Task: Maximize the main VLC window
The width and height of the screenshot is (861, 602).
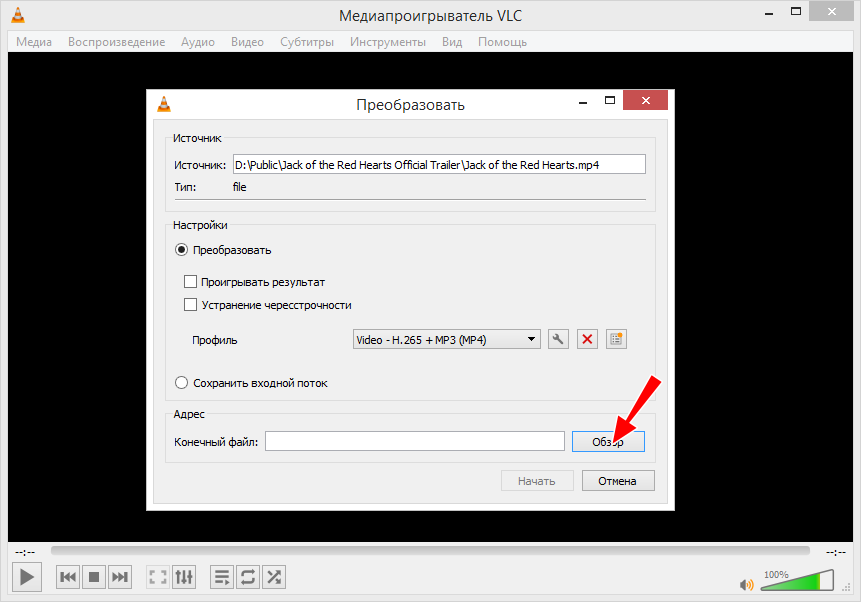Action: tap(796, 12)
